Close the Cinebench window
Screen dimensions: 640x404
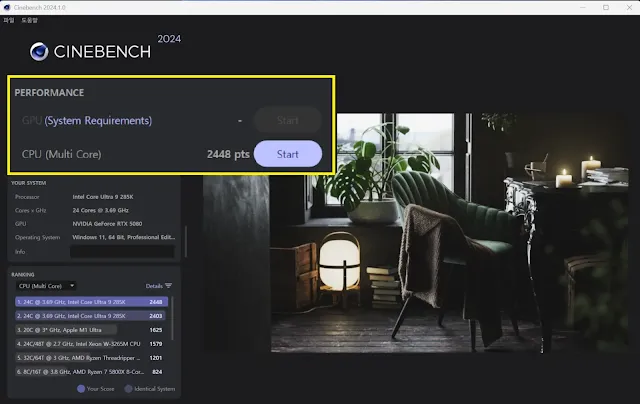629,7
